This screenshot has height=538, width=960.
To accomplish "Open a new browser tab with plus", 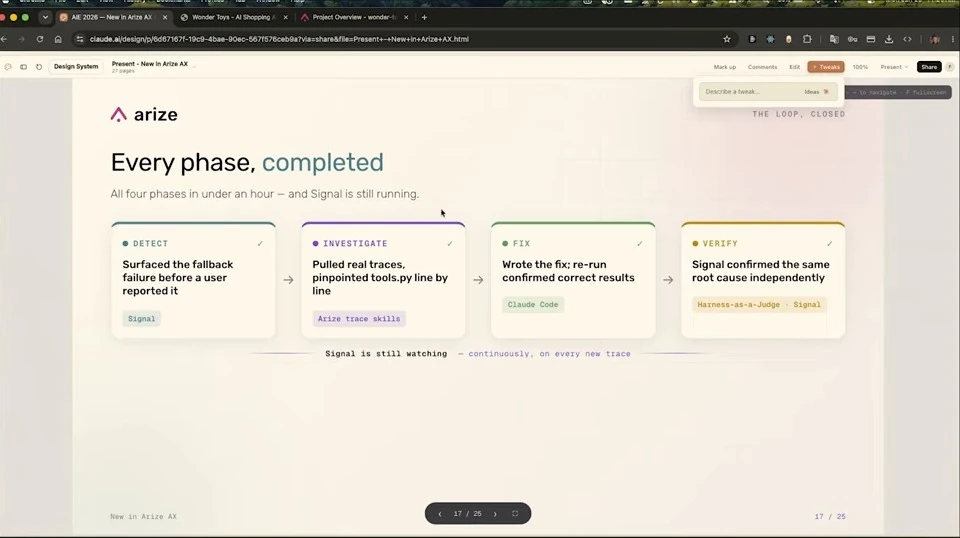I will click(424, 17).
